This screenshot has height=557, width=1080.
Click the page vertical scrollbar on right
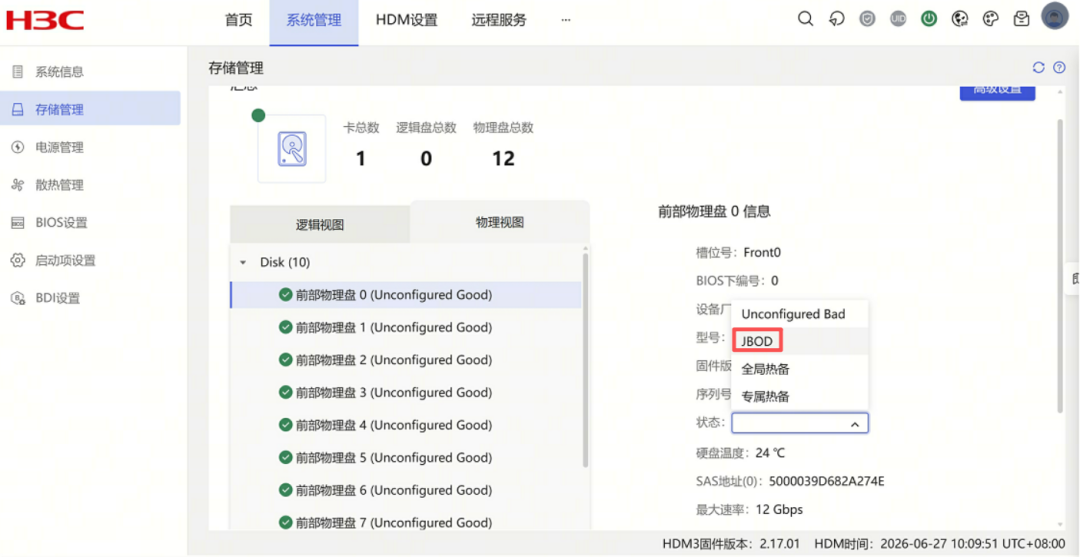pyautogui.click(x=1059, y=265)
